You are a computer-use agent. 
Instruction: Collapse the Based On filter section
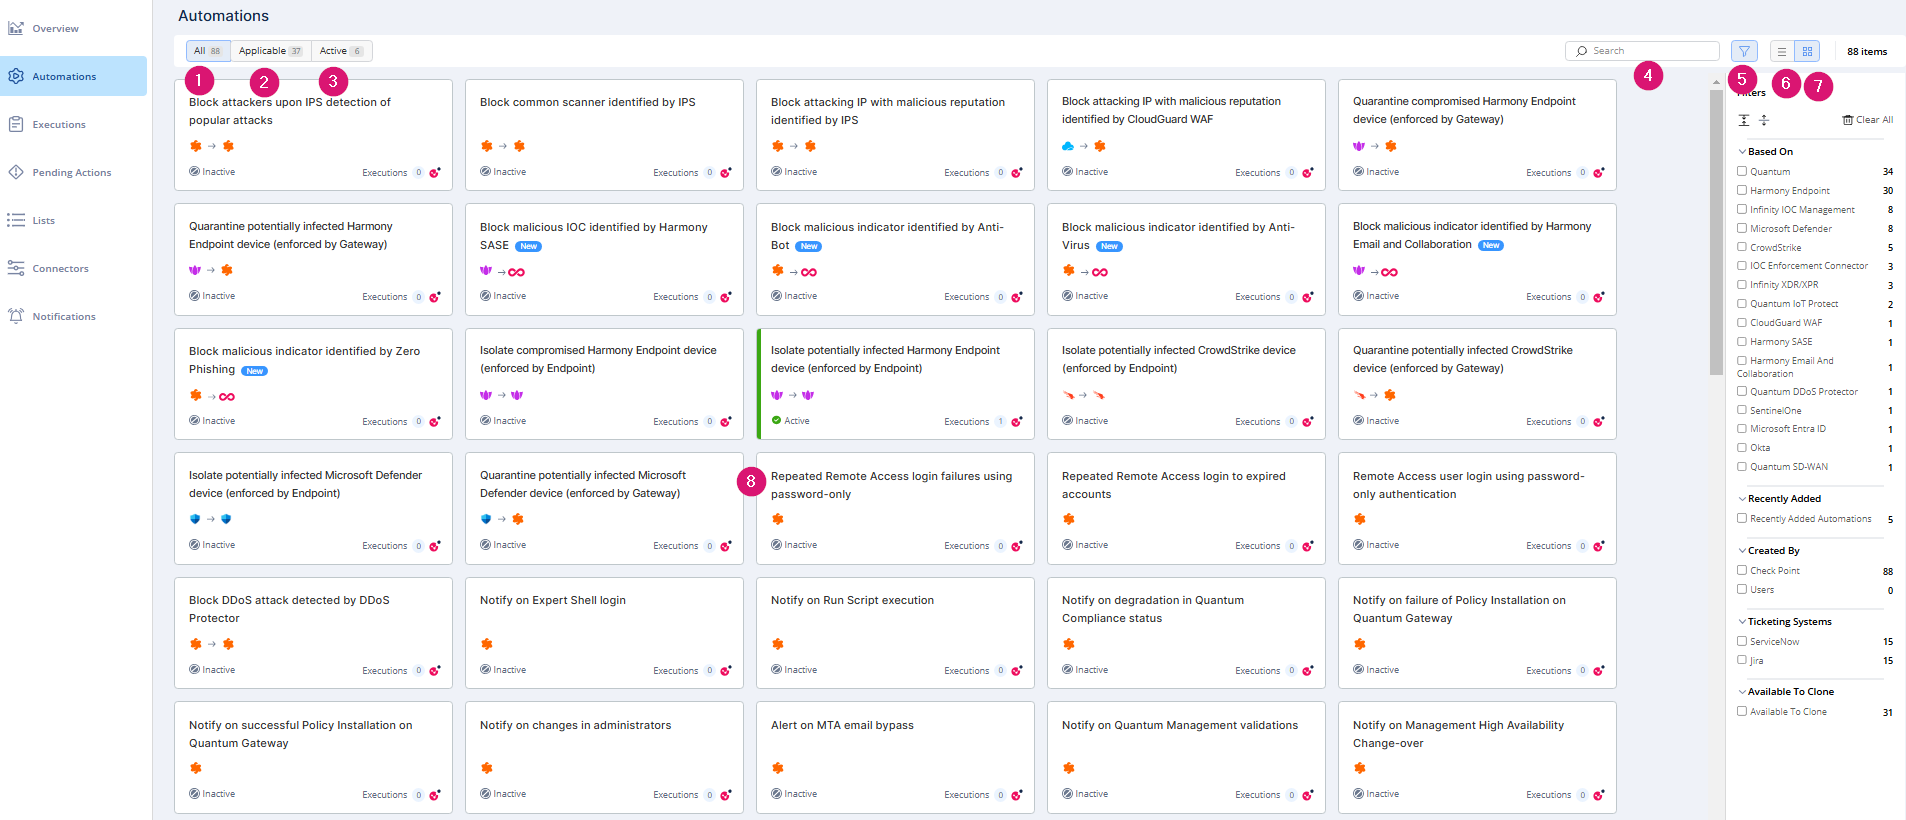(x=1742, y=152)
